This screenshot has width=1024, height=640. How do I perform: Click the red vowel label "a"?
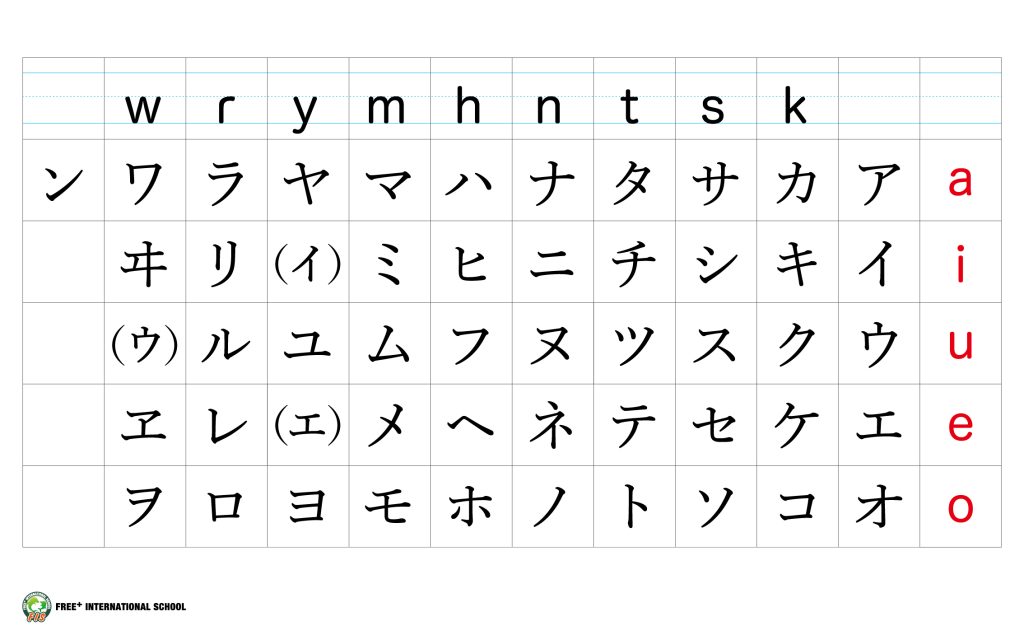pos(960,182)
